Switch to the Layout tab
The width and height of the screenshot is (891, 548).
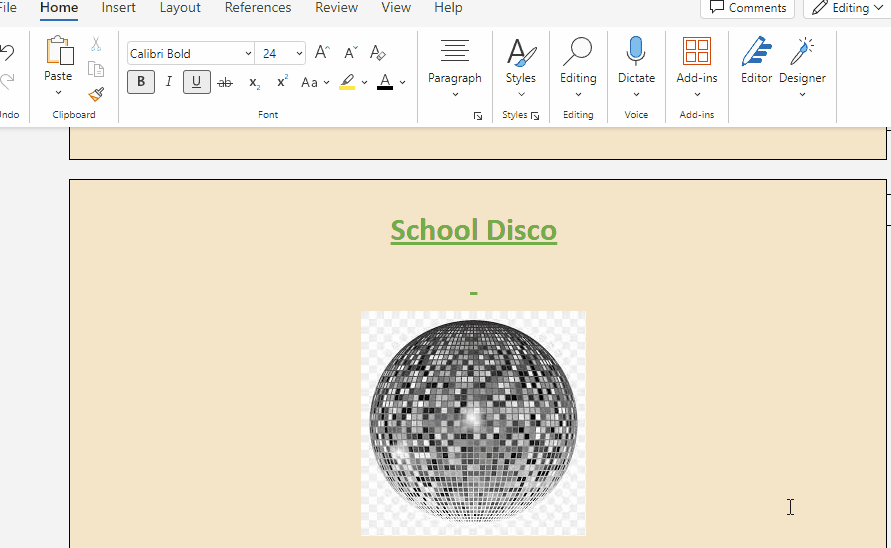(180, 8)
